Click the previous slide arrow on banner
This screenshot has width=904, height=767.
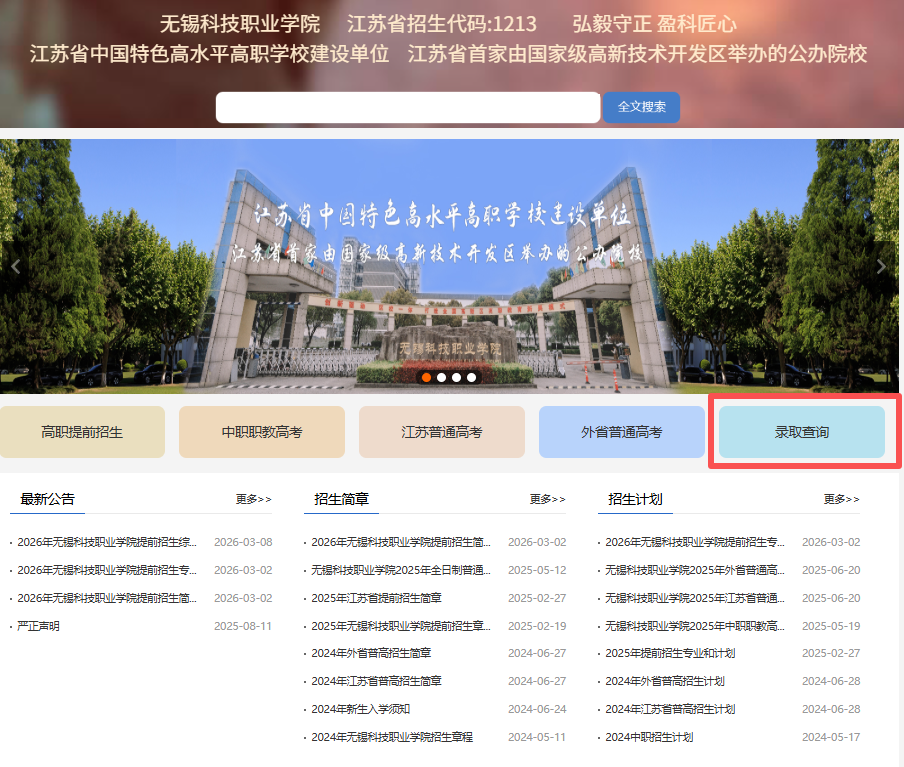click(x=15, y=267)
